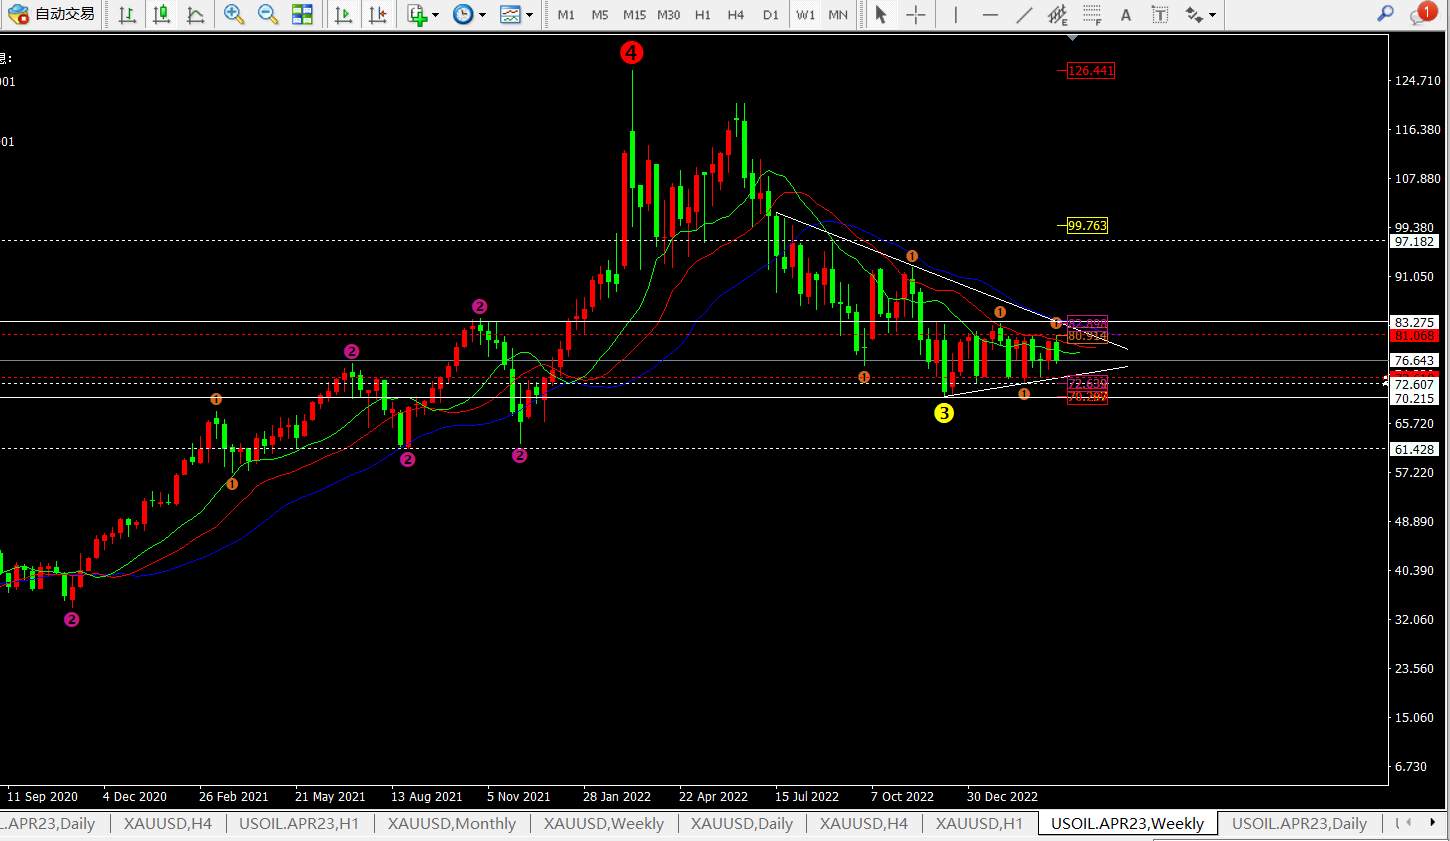Select the text label tool
This screenshot has height=841, width=1450.
tap(1160, 14)
